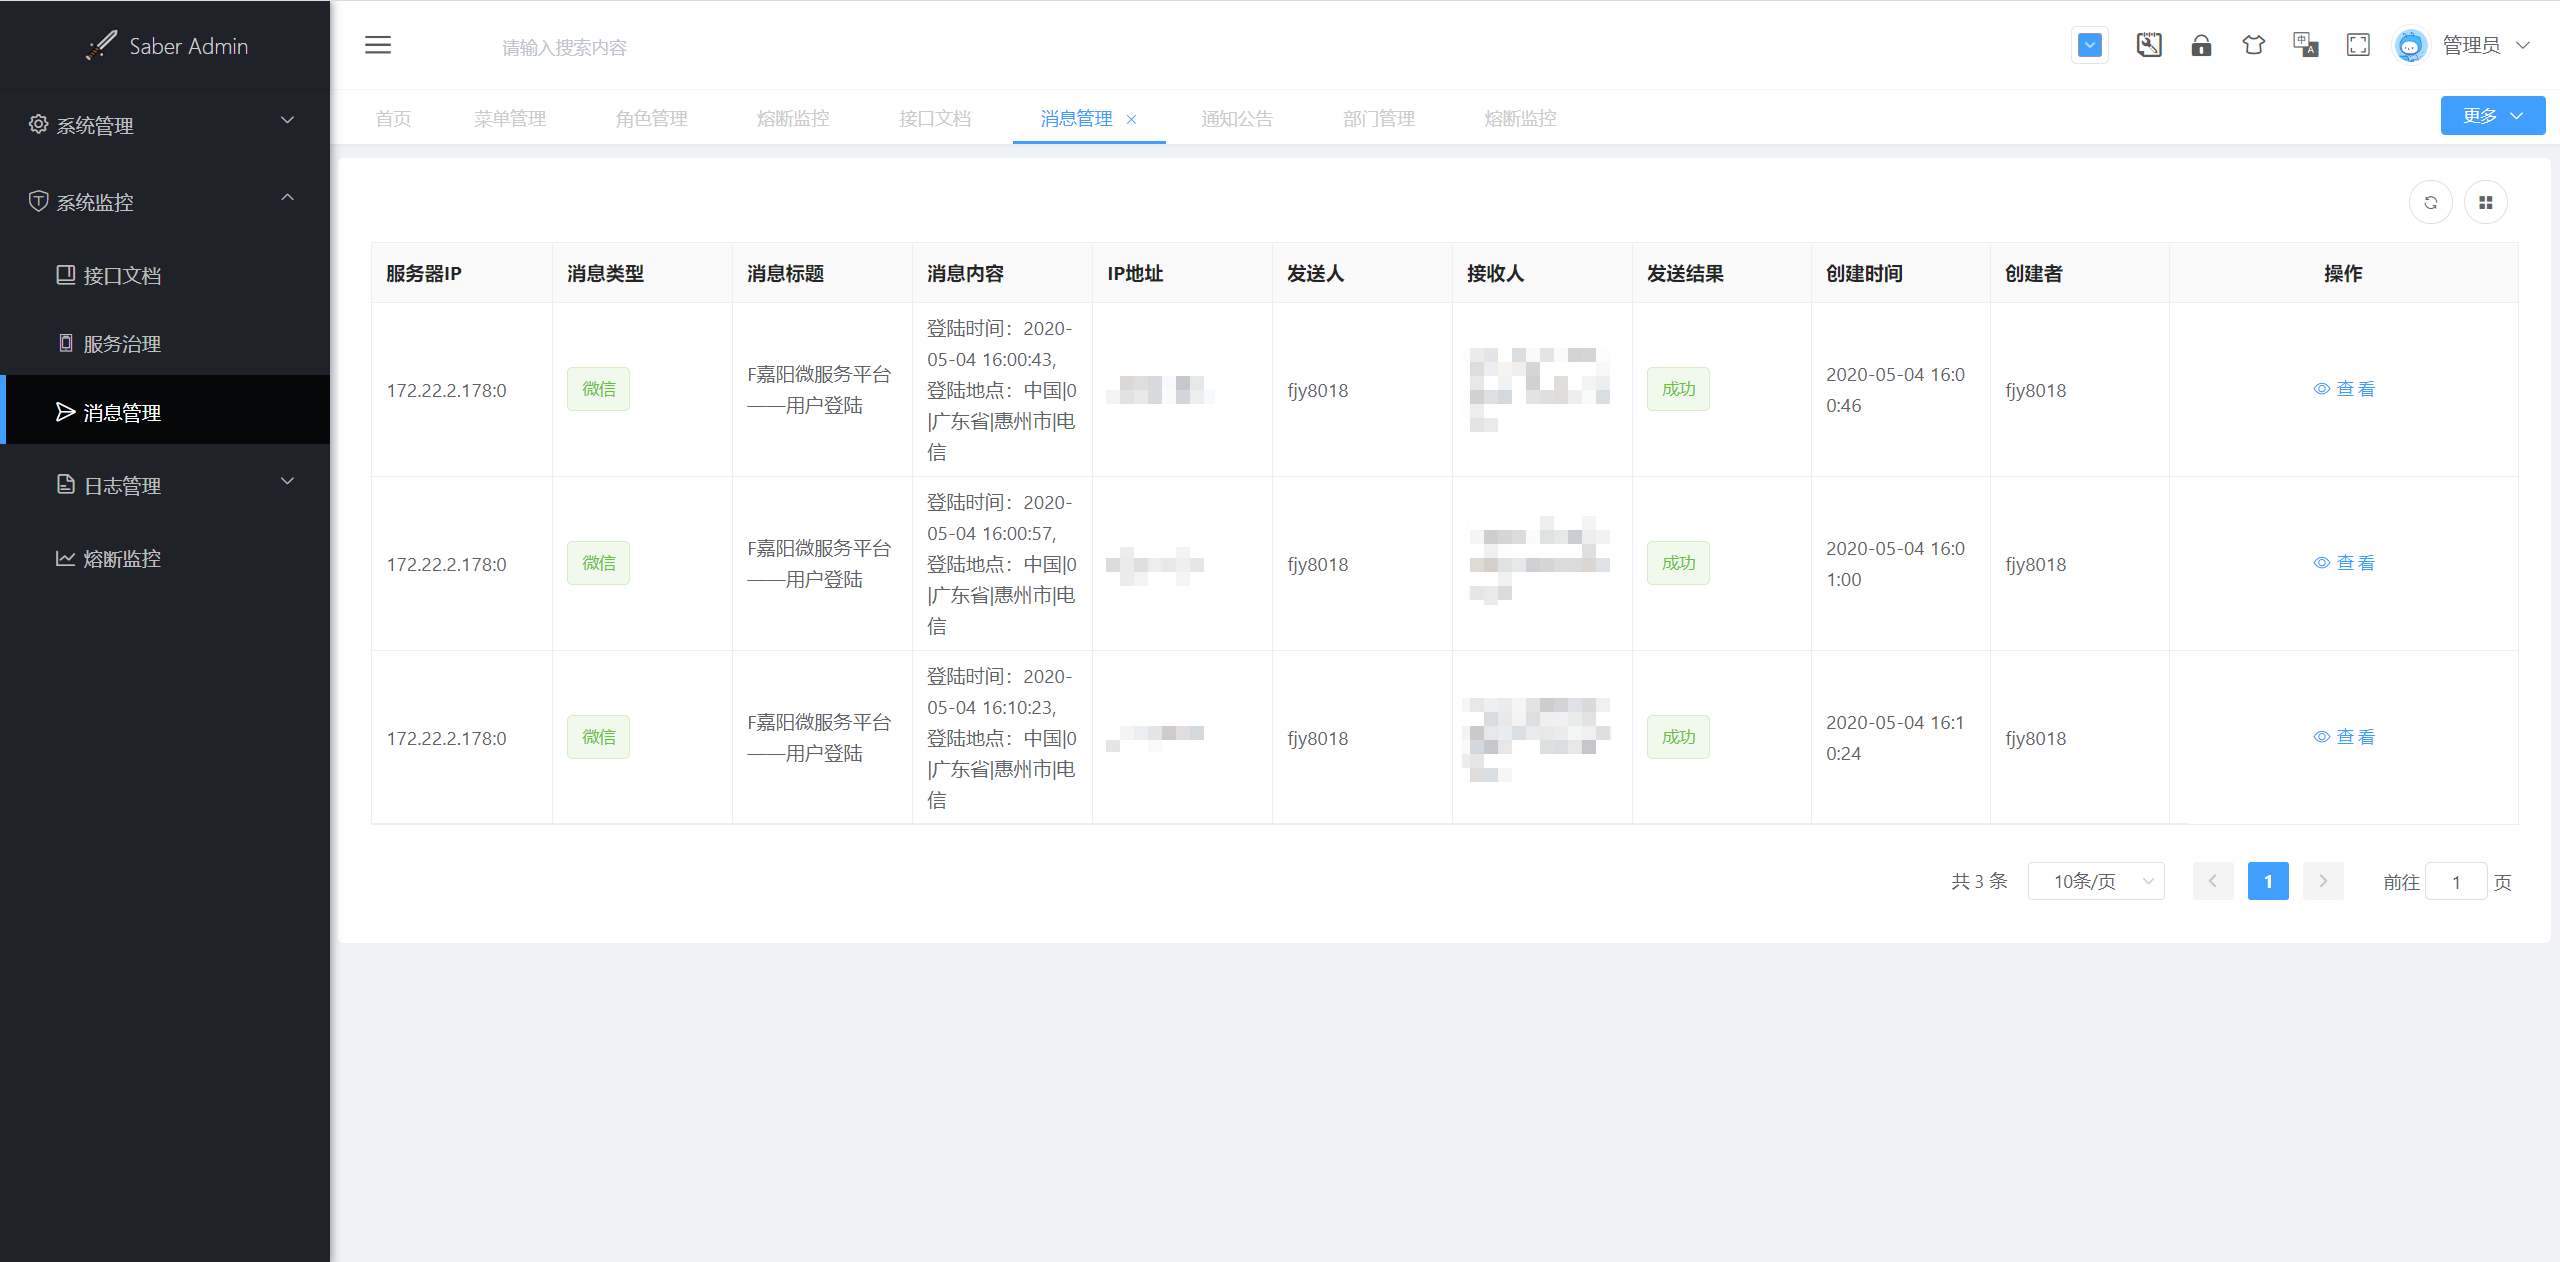The image size is (2560, 1262).
Task: Collapse sidebar with hamburger icon
Action: point(378,45)
